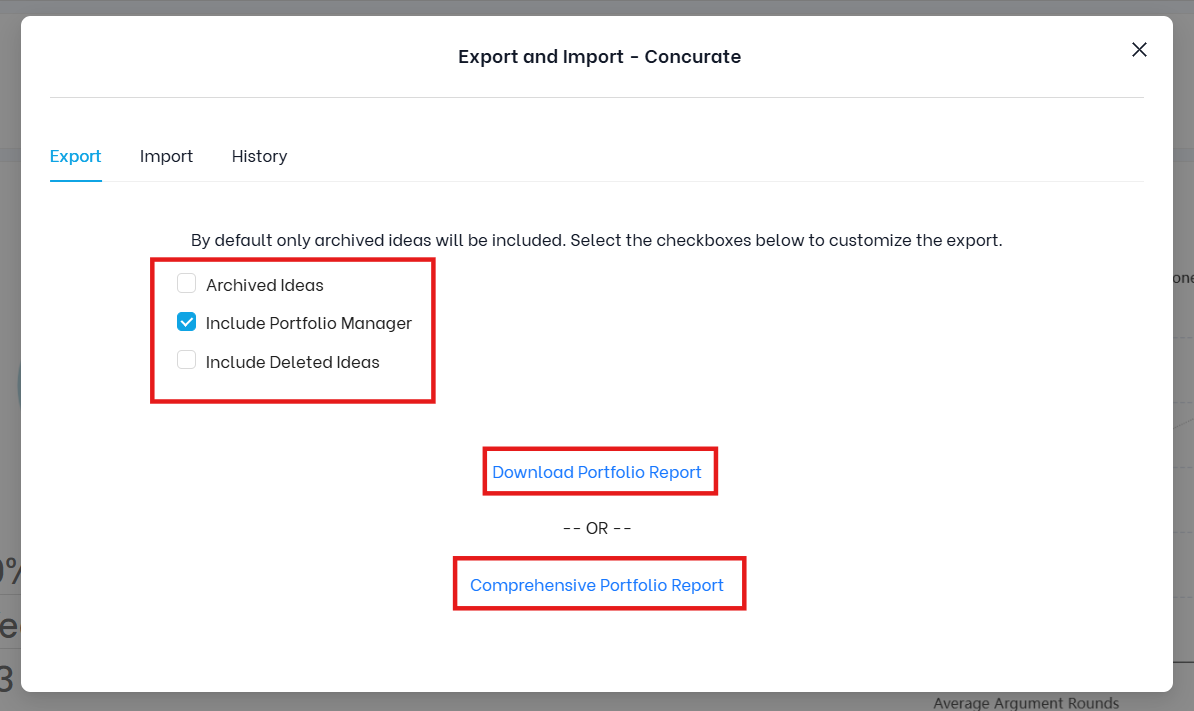Click the Include Portfolio Manager label text
This screenshot has height=711, width=1194.
309,323
